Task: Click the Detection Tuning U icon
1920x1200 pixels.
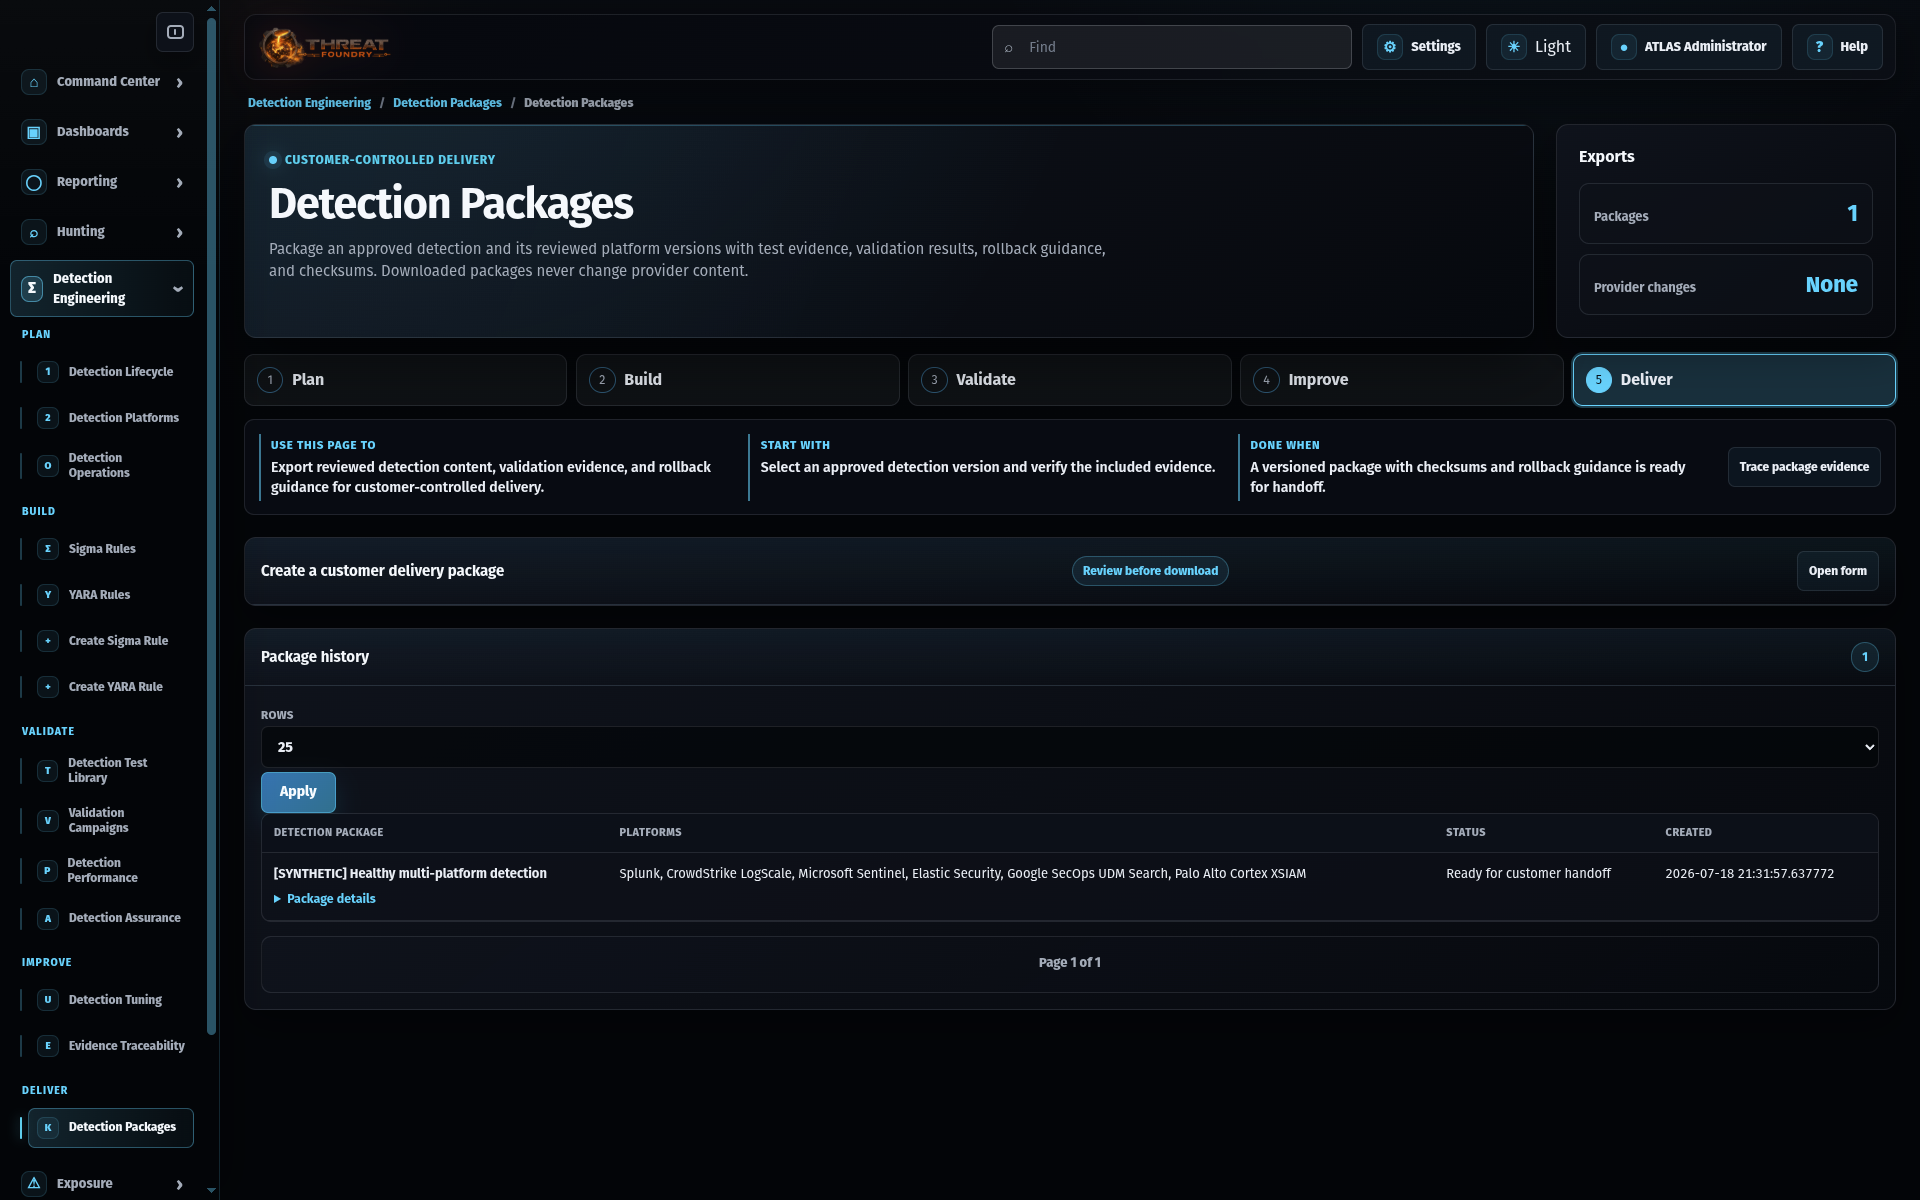Action: point(48,1000)
